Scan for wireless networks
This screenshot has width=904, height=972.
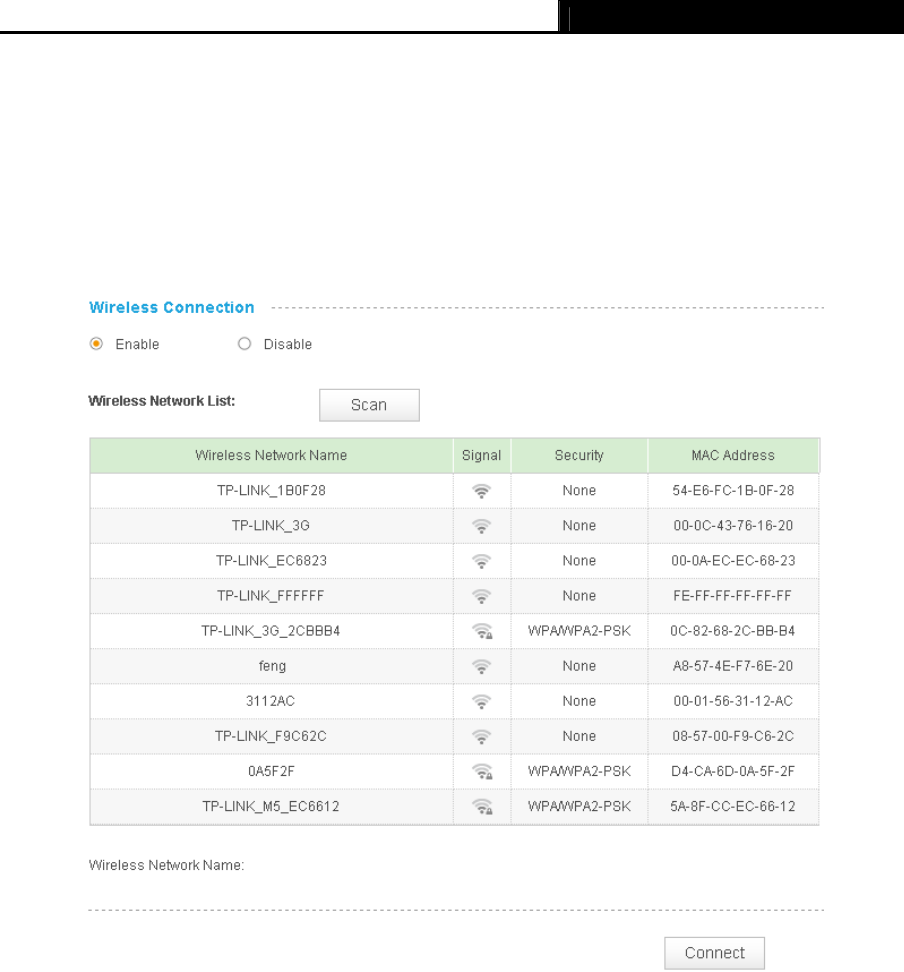369,405
